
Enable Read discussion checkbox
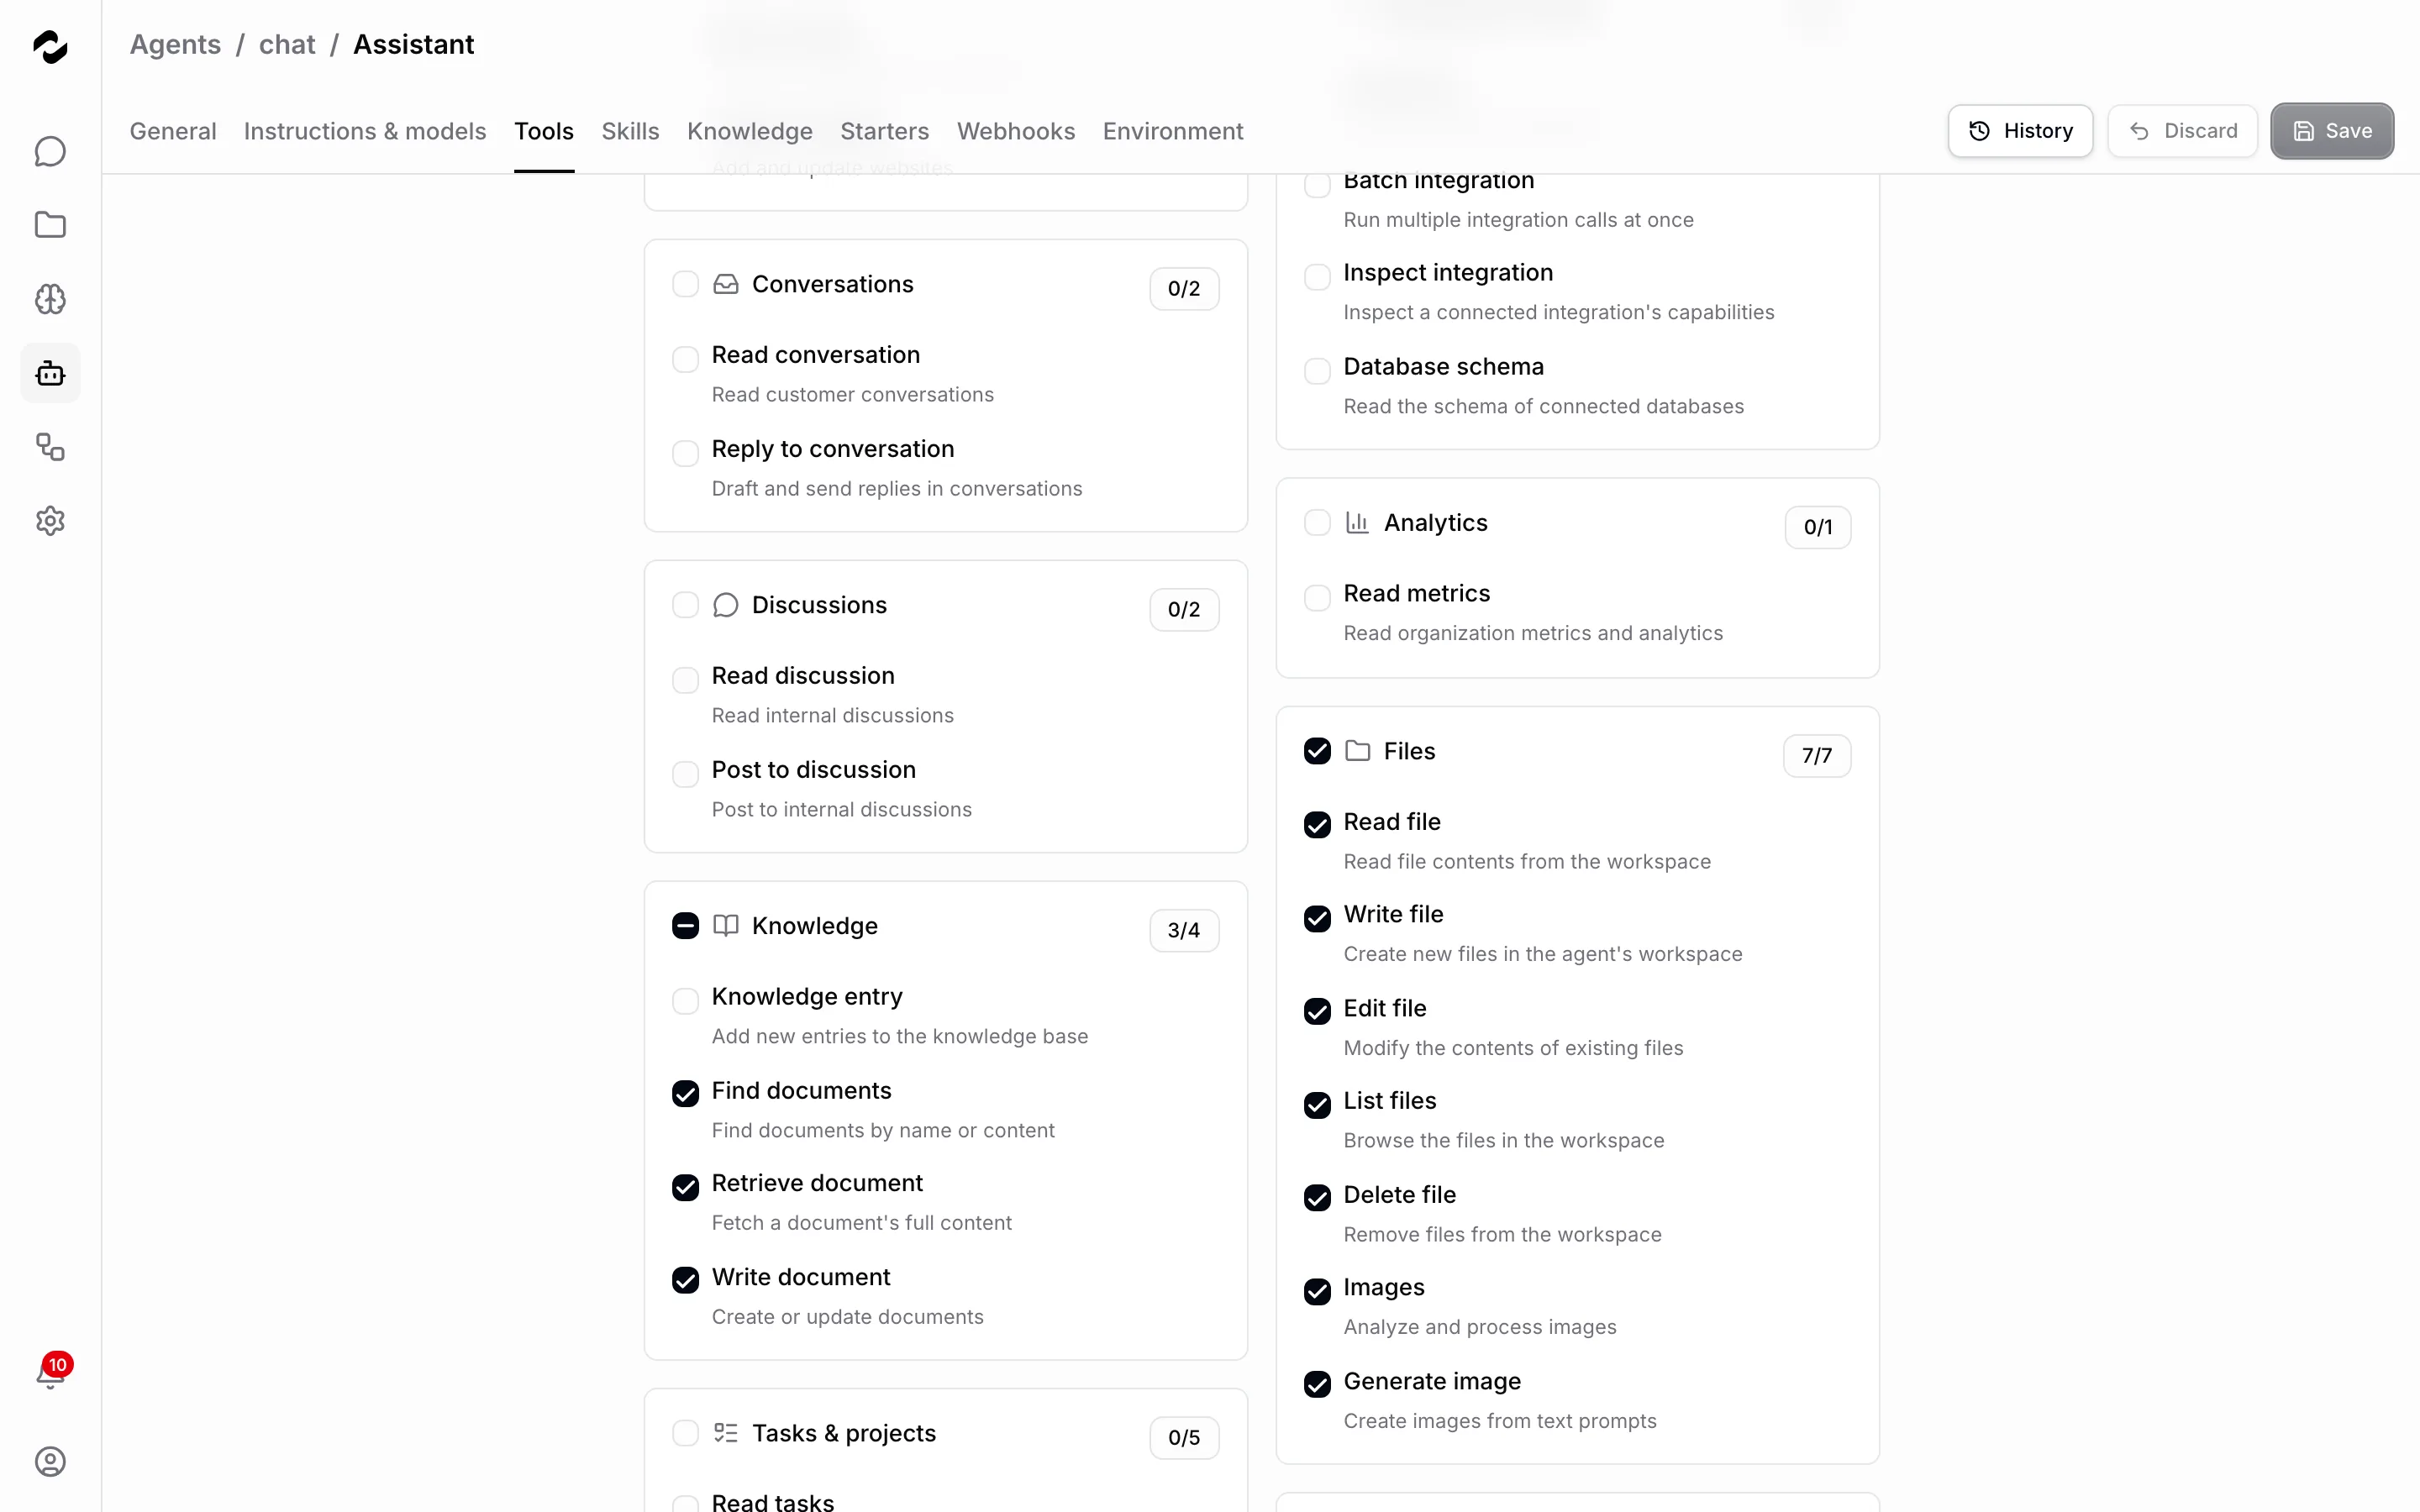685,680
